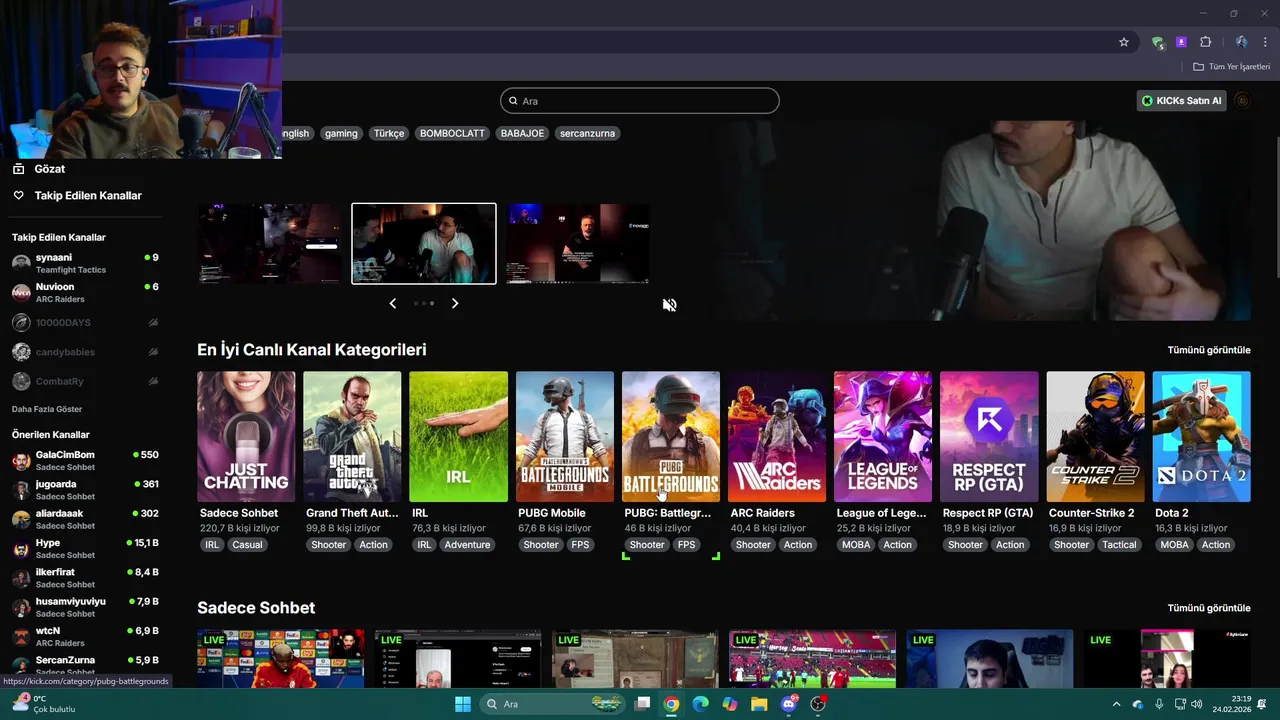The height and width of the screenshot is (720, 1280).
Task: Go to the next featured stream arrow
Action: click(455, 303)
